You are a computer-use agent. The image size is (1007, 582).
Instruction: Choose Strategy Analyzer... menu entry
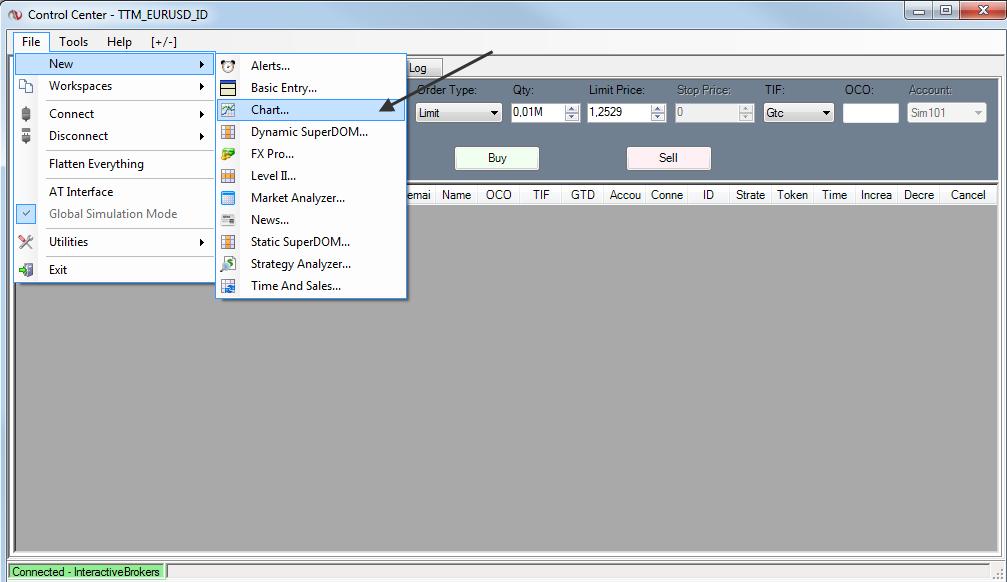tap(301, 263)
